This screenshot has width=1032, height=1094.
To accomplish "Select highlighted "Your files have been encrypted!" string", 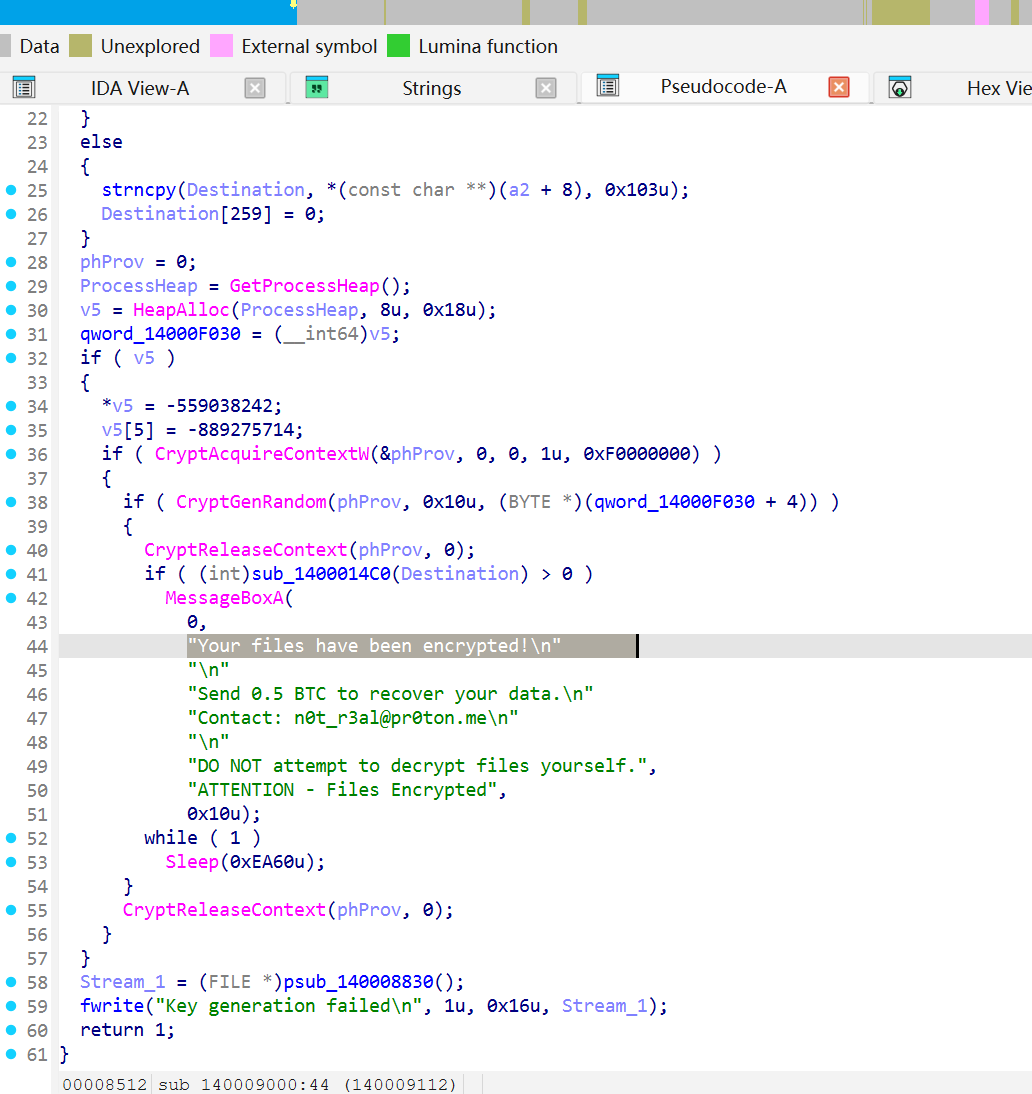I will [x=374, y=646].
